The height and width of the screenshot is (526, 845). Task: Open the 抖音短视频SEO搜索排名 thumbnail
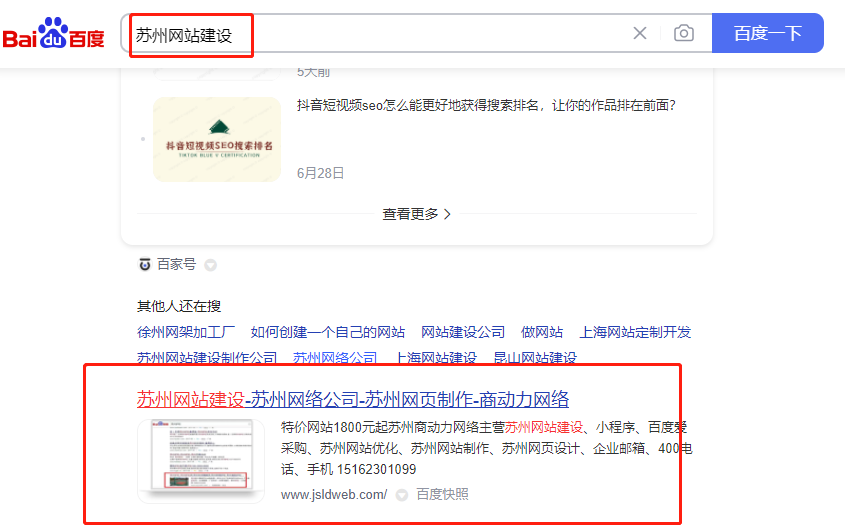click(217, 139)
